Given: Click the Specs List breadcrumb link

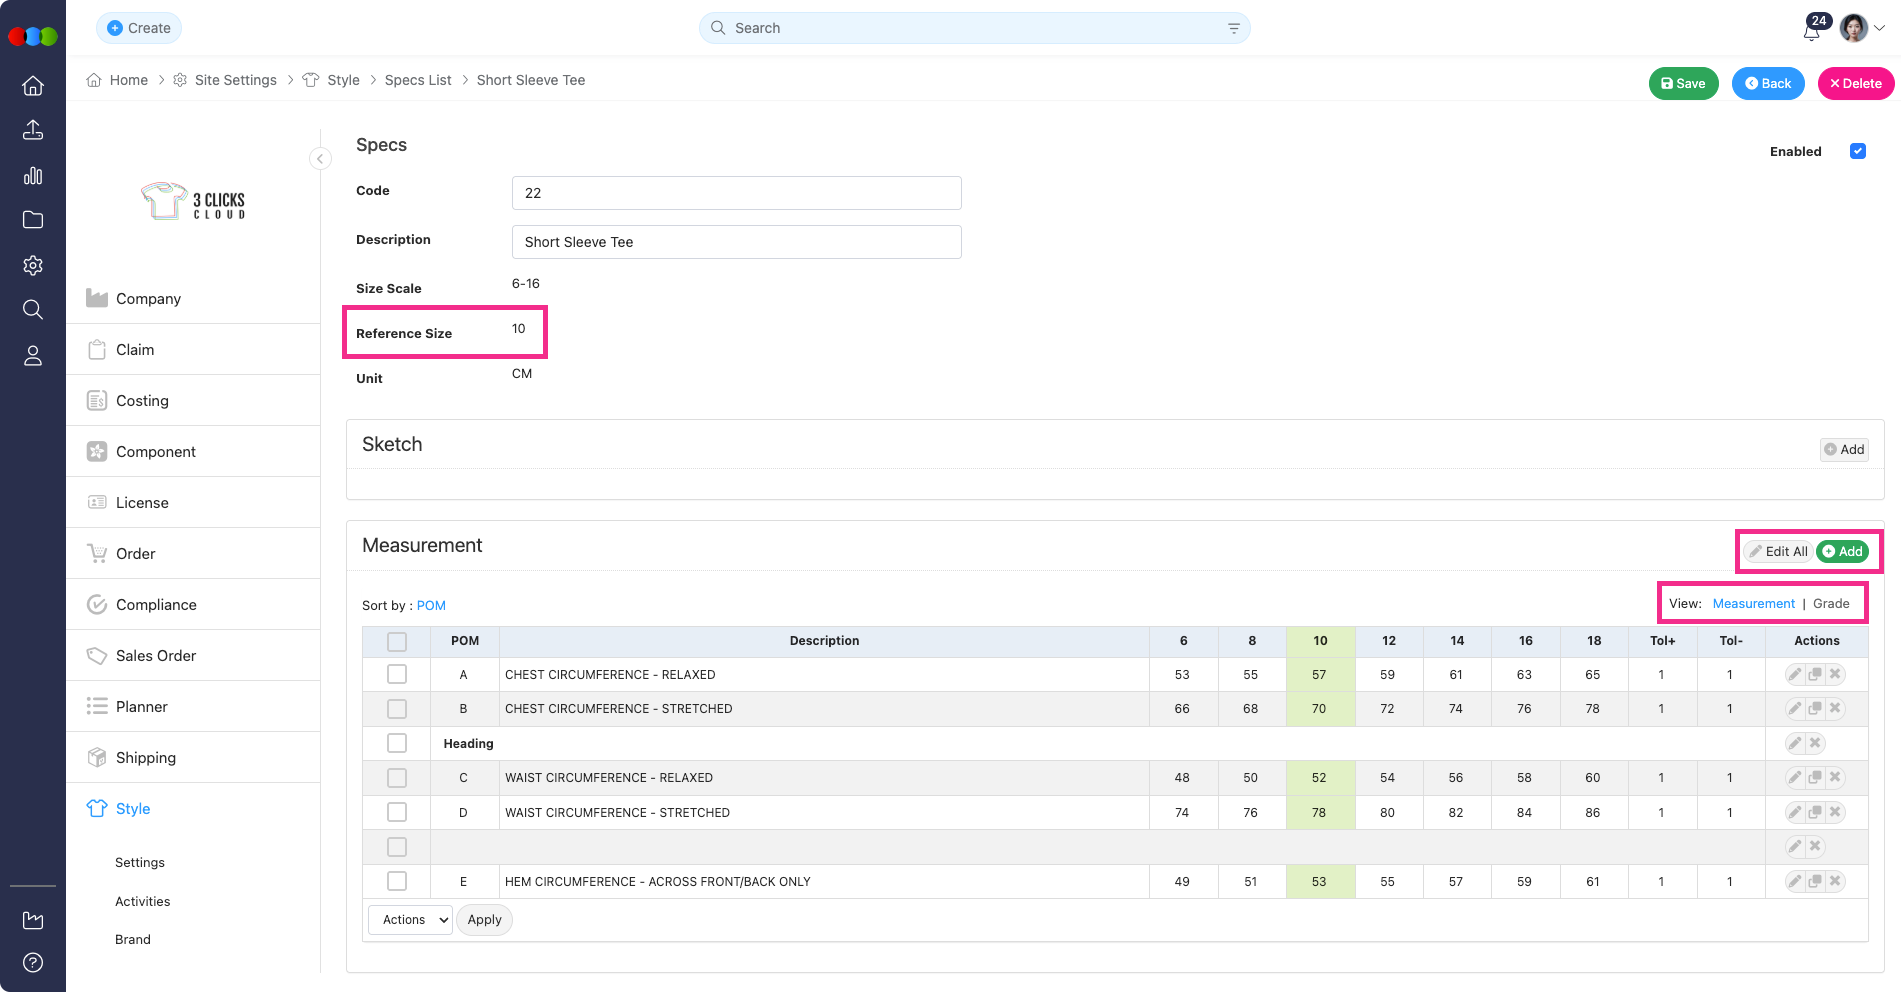Looking at the screenshot, I should [x=418, y=80].
